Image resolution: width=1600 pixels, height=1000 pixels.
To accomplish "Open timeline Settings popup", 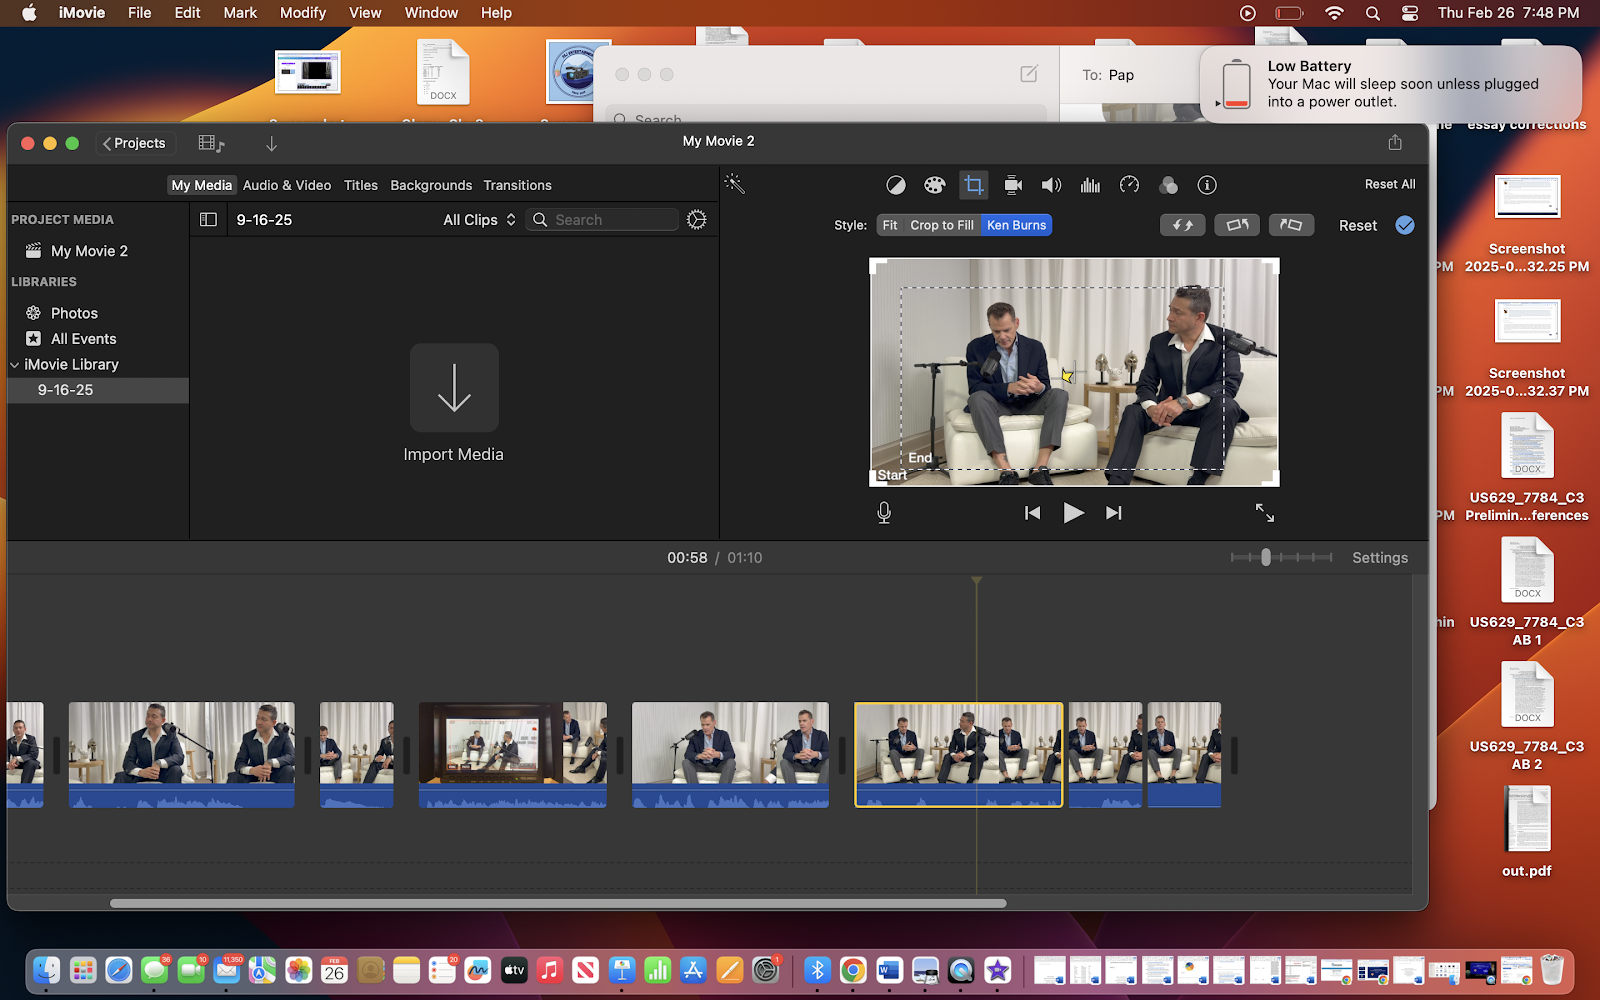I will pyautogui.click(x=1379, y=558).
